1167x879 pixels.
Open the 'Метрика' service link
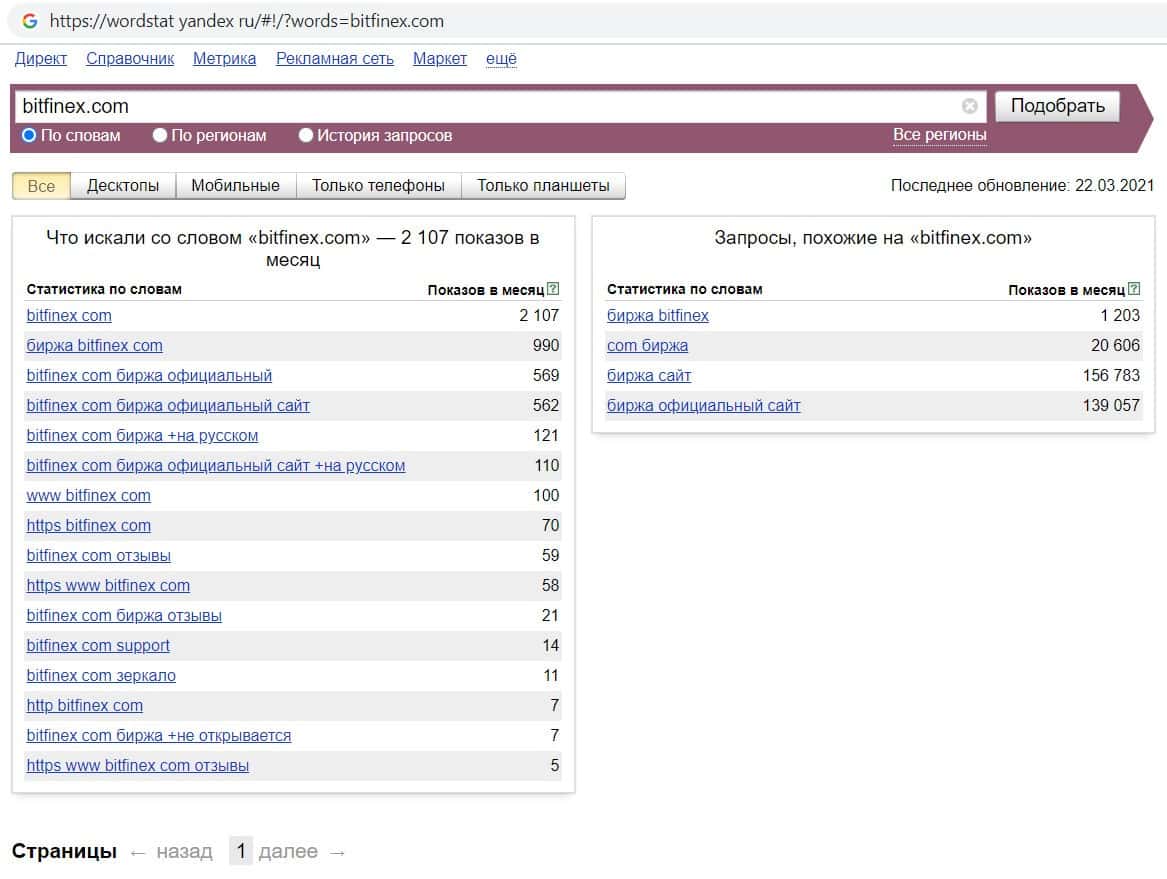coord(224,59)
